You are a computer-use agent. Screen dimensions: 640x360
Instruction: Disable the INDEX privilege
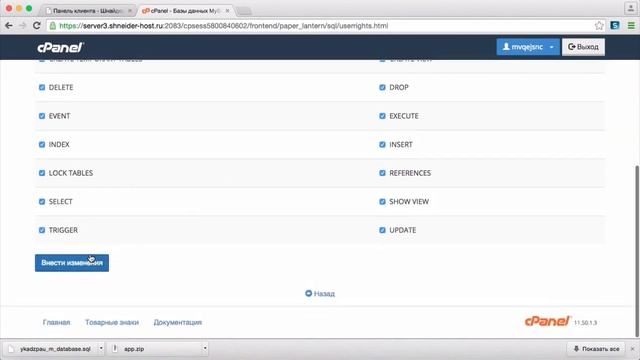coord(42,144)
